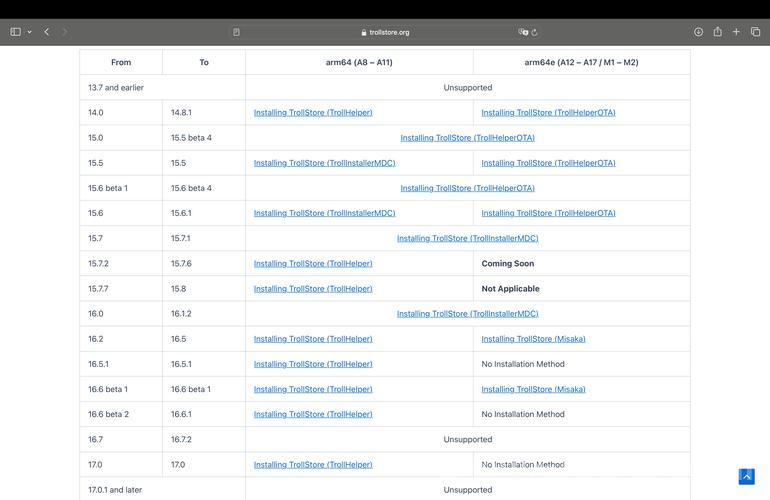Open TrollInstallerMDC link in 15.6 row
The height and width of the screenshot is (500, 770).
(325, 213)
